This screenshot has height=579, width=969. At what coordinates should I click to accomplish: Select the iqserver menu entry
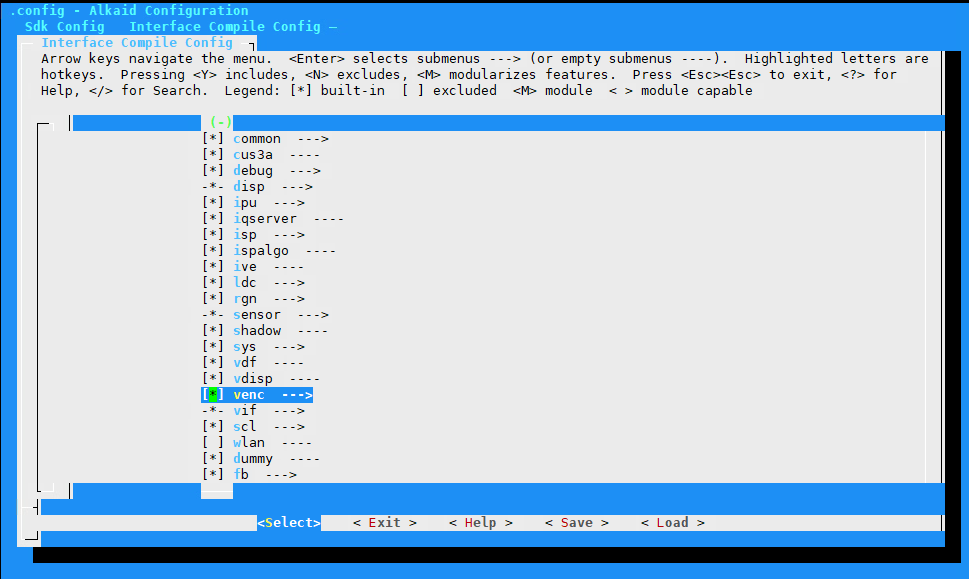tap(265, 219)
